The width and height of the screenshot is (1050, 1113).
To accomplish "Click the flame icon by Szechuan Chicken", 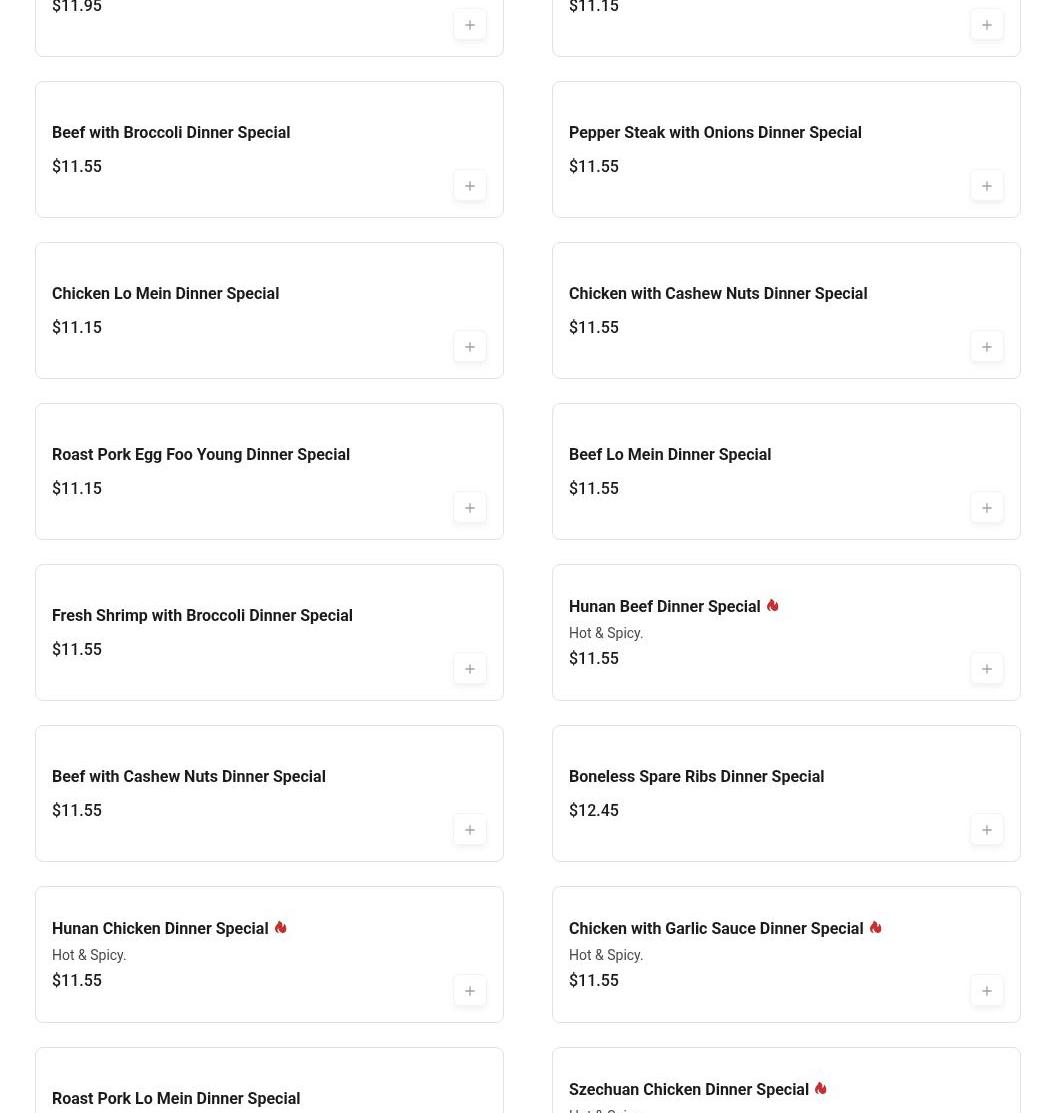I will pos(820,1089).
